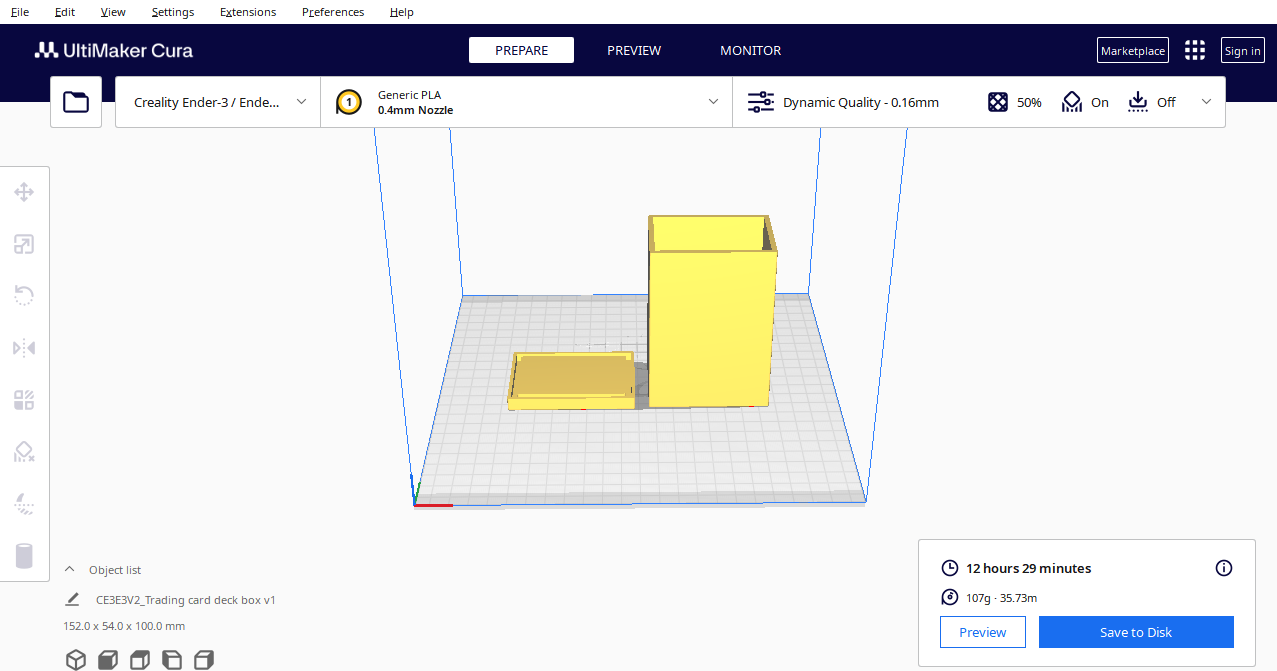The image size is (1277, 671).
Task: Switch to the MONITOR stage tab
Action: pos(751,50)
